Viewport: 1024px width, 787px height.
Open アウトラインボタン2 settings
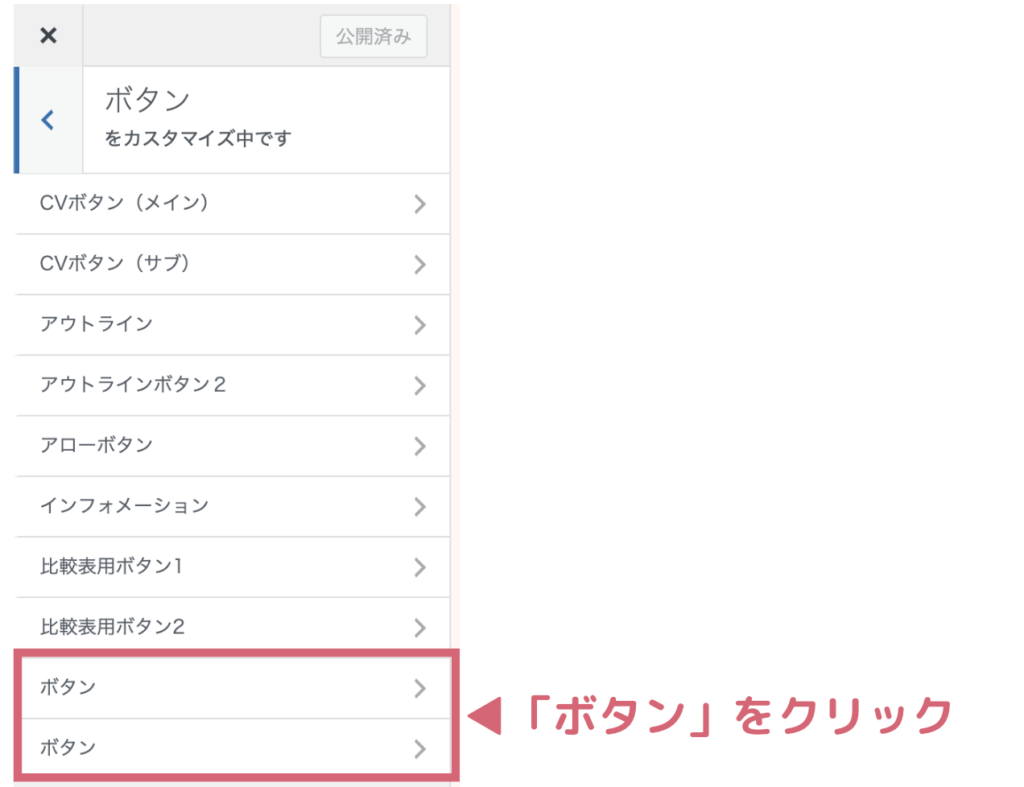tap(232, 385)
